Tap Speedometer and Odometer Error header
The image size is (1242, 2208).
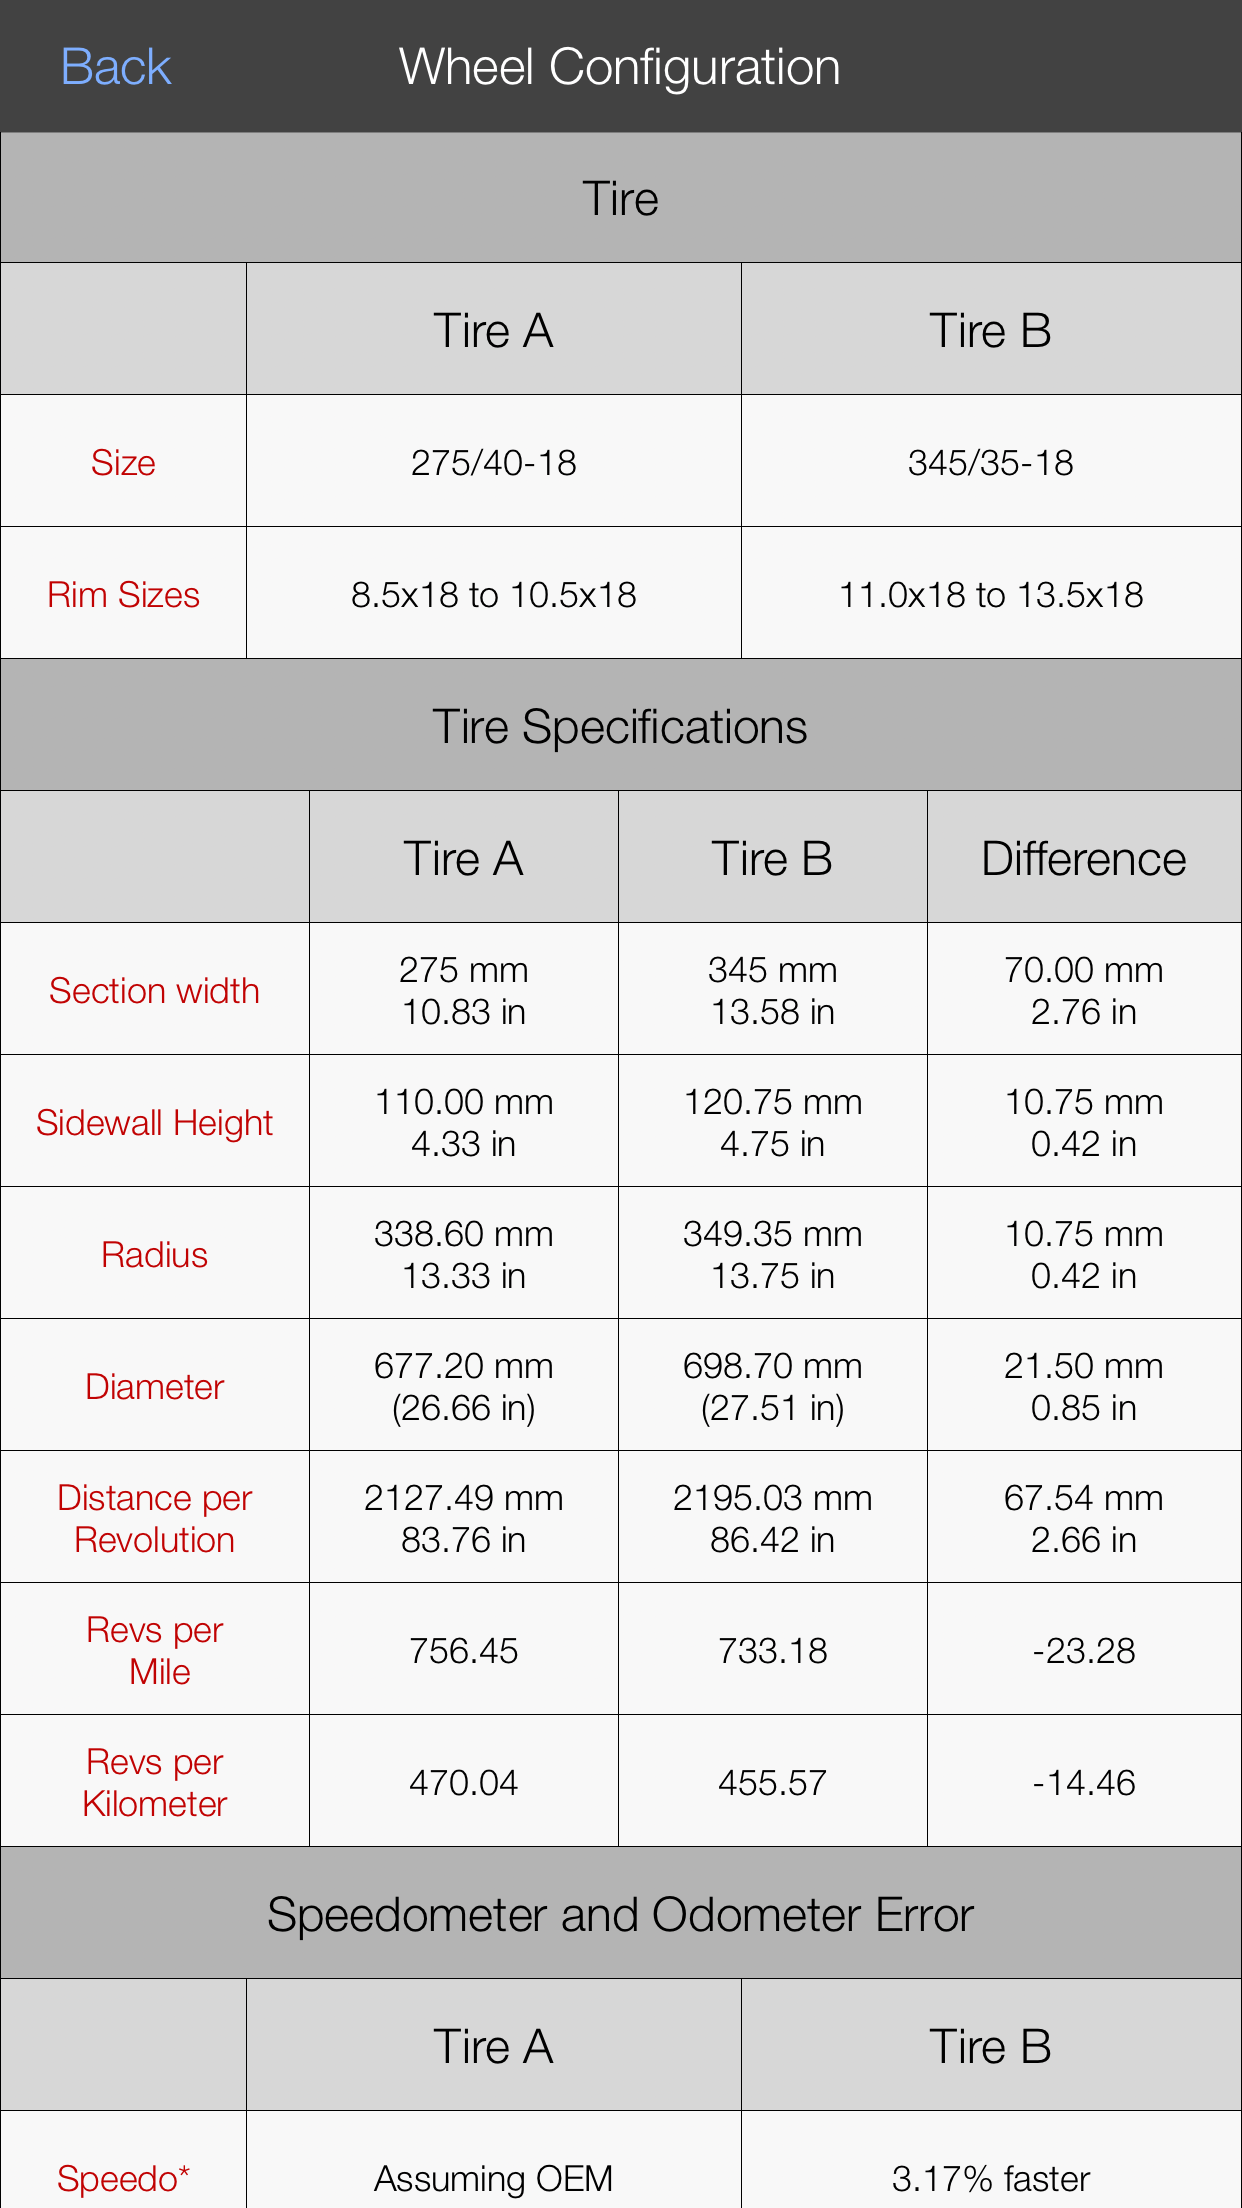pos(620,1914)
